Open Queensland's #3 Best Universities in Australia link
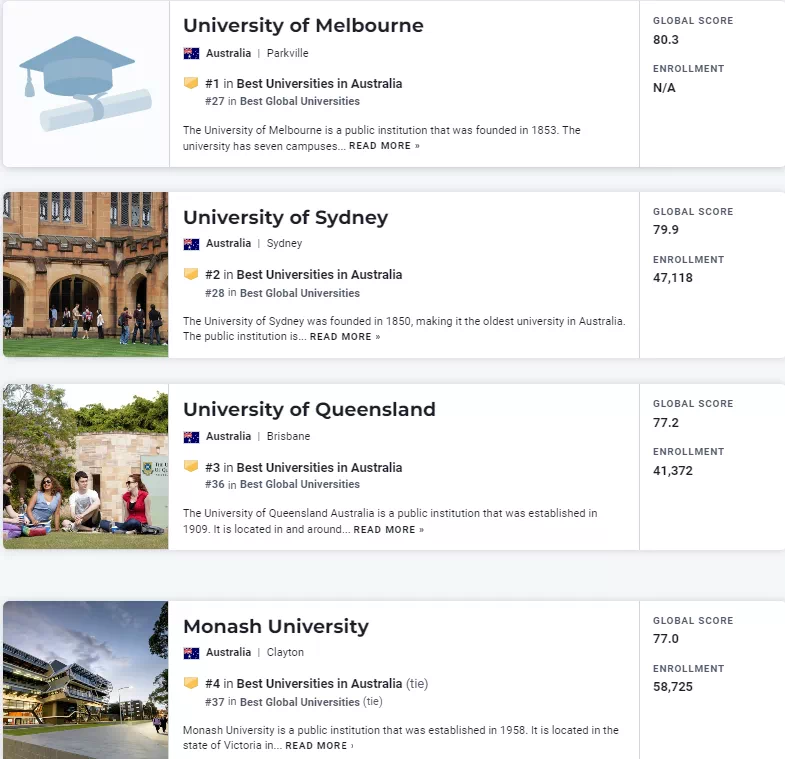The height and width of the screenshot is (759, 785). click(x=303, y=468)
